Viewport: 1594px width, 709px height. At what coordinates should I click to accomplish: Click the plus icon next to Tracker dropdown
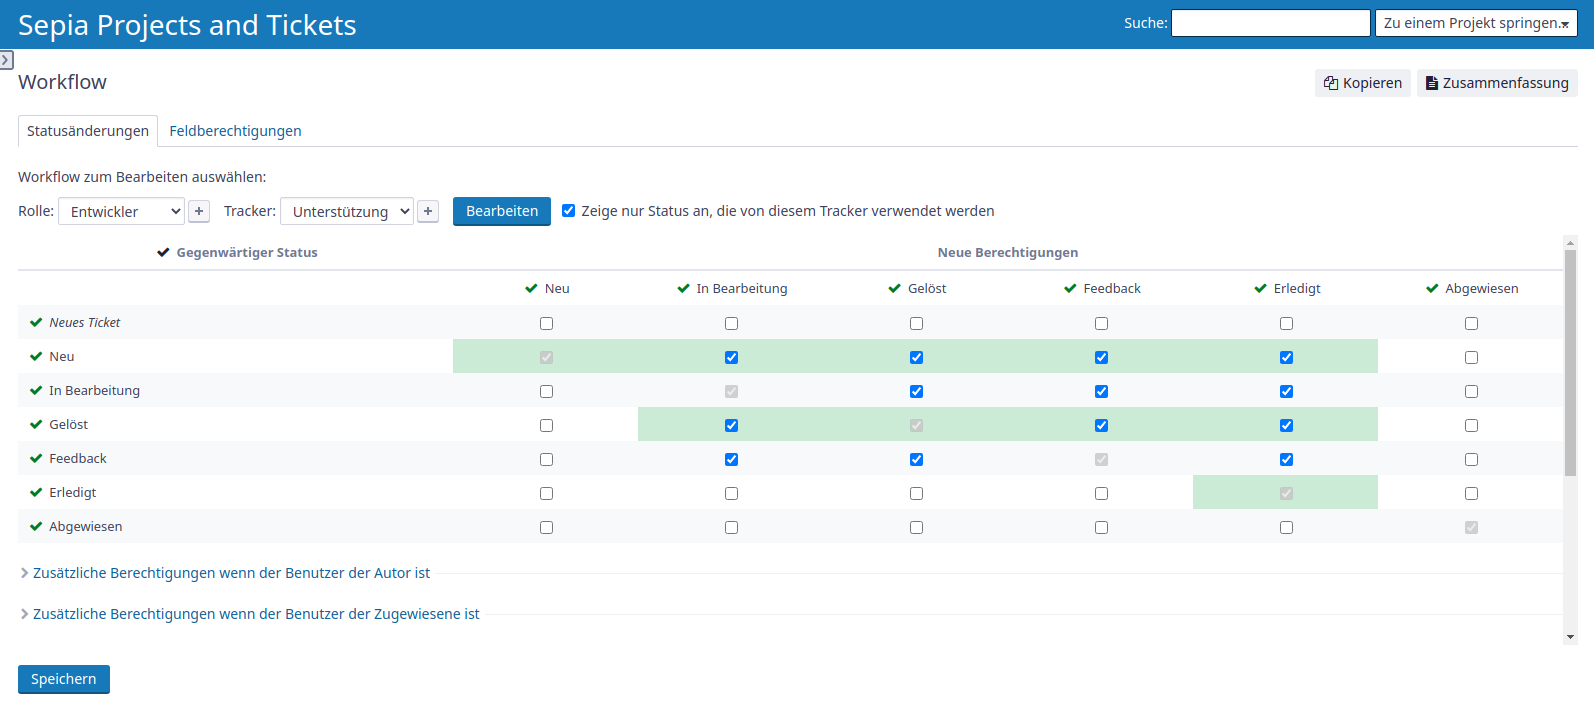[428, 211]
